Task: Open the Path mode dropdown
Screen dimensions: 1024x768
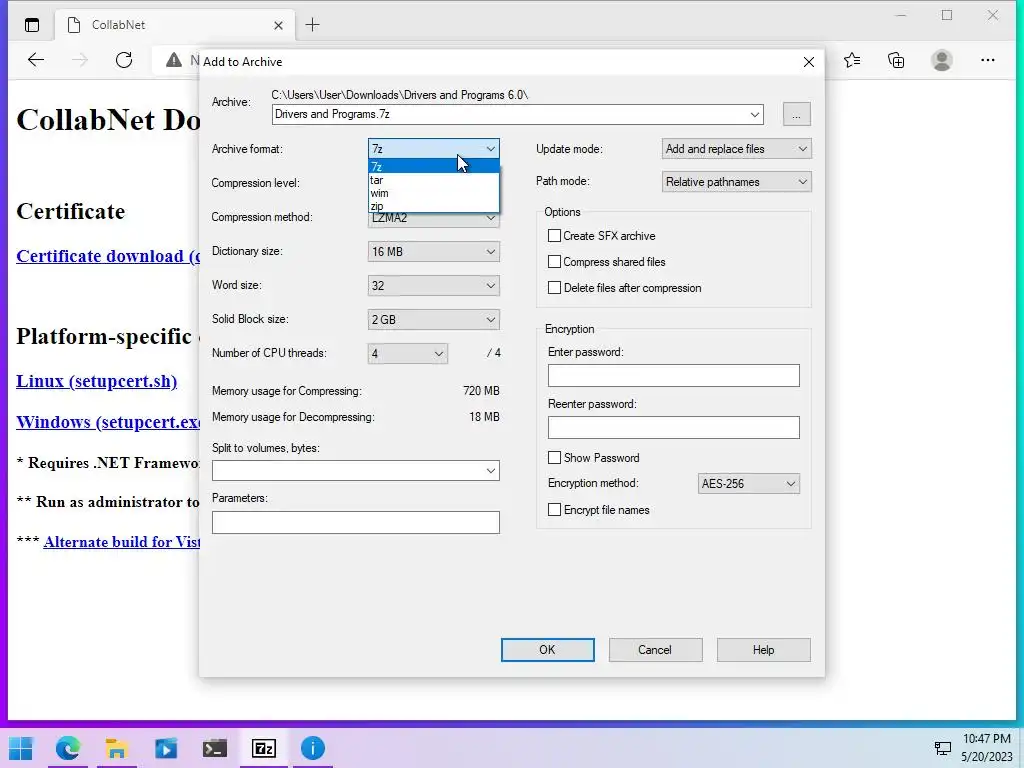Action: point(737,182)
